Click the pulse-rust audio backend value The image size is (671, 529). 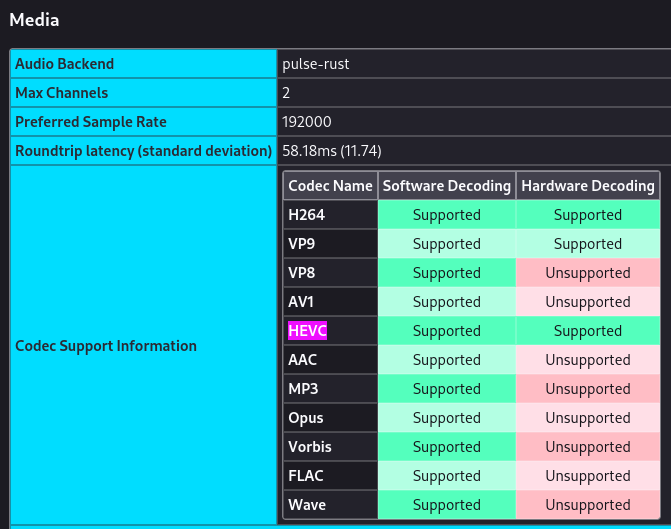[316, 64]
